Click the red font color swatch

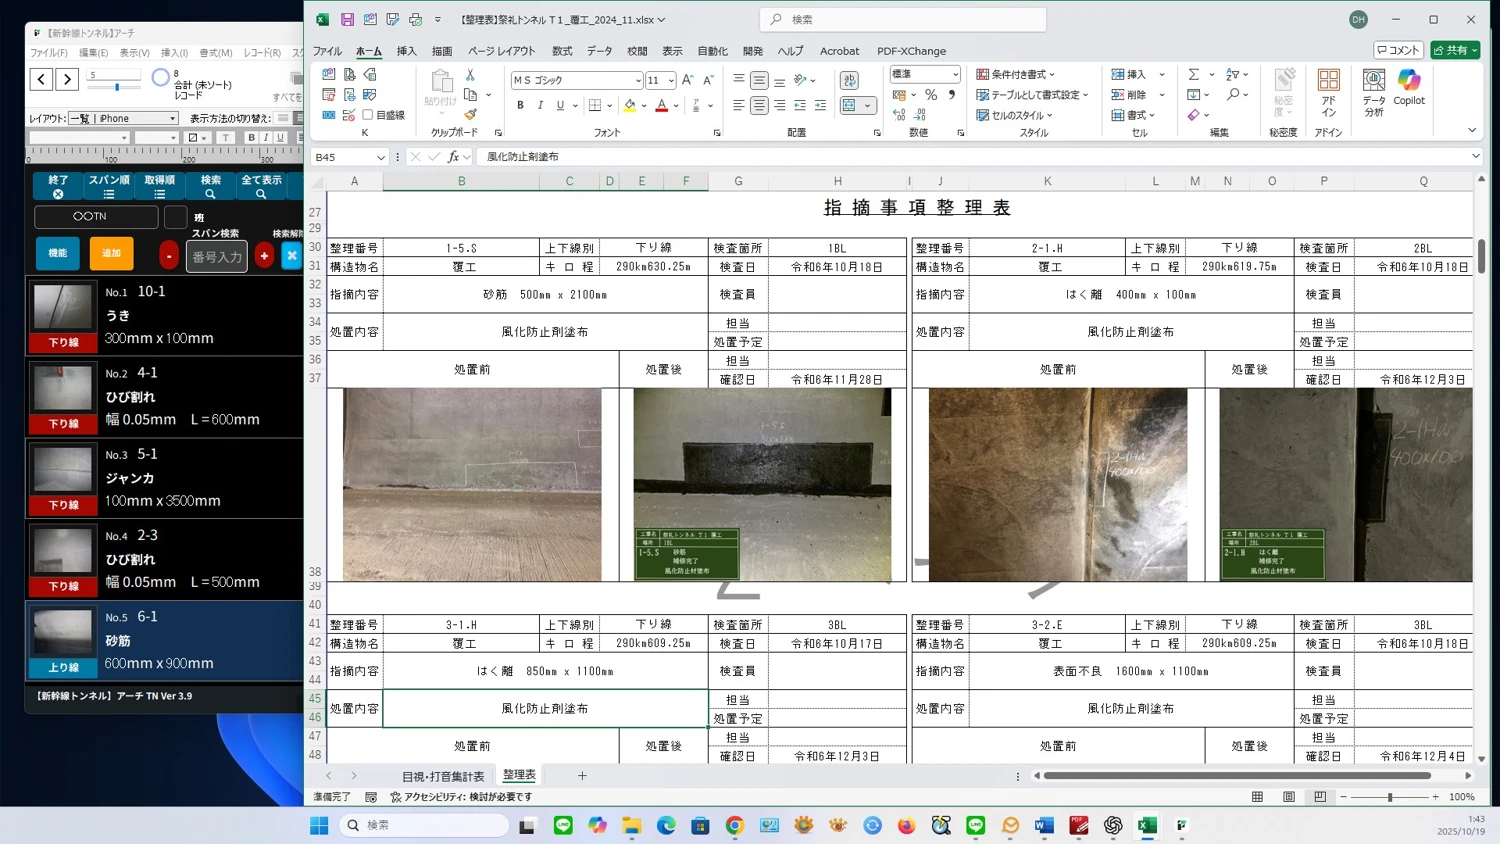click(x=661, y=105)
